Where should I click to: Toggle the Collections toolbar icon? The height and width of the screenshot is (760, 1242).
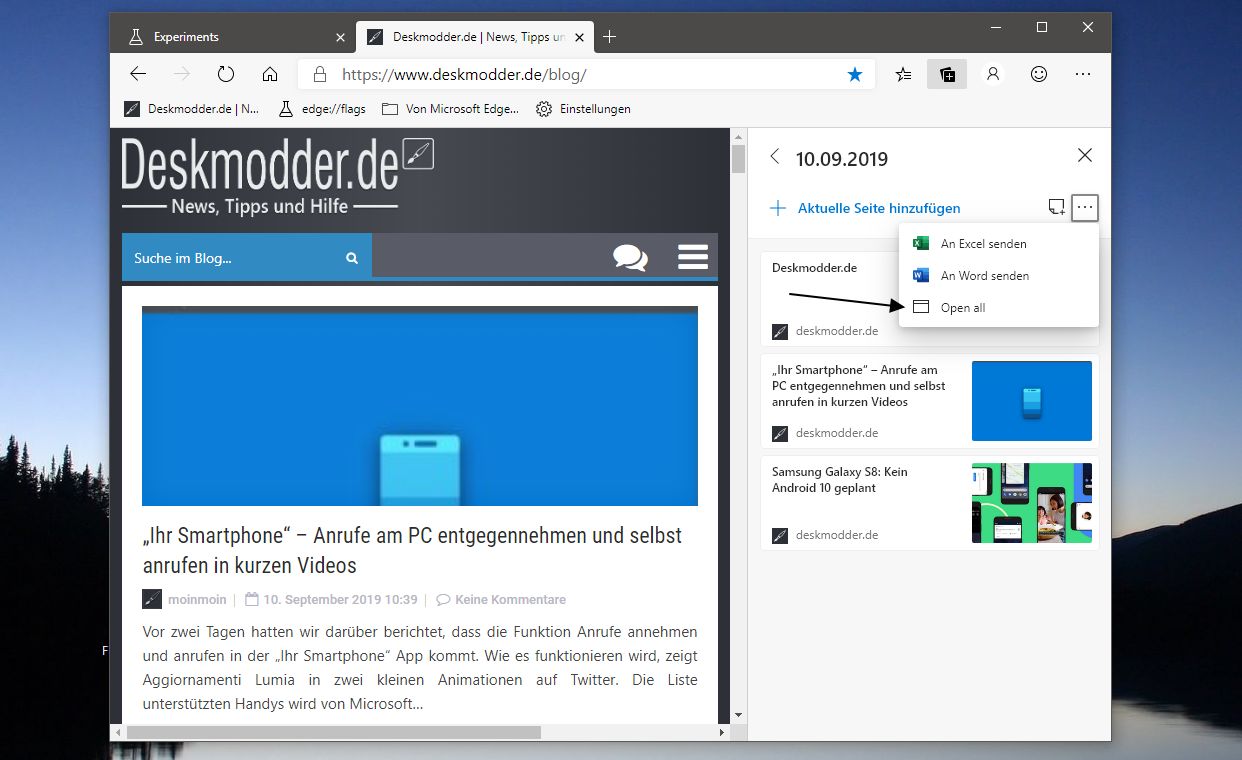[x=946, y=74]
